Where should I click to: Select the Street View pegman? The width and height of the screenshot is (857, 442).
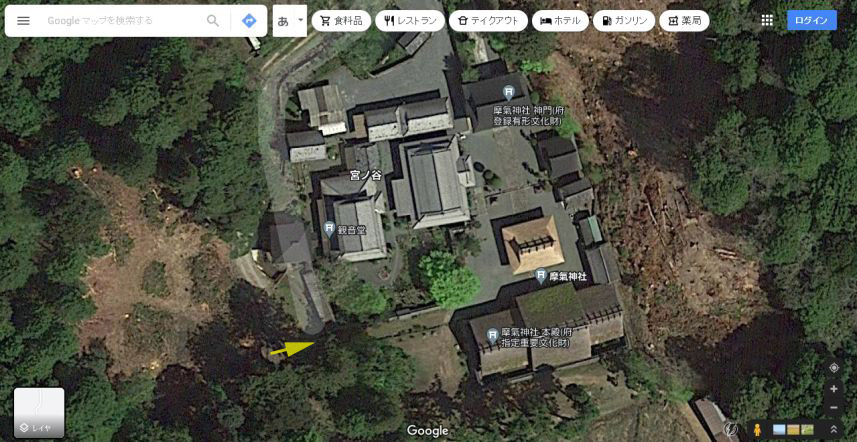(x=757, y=429)
